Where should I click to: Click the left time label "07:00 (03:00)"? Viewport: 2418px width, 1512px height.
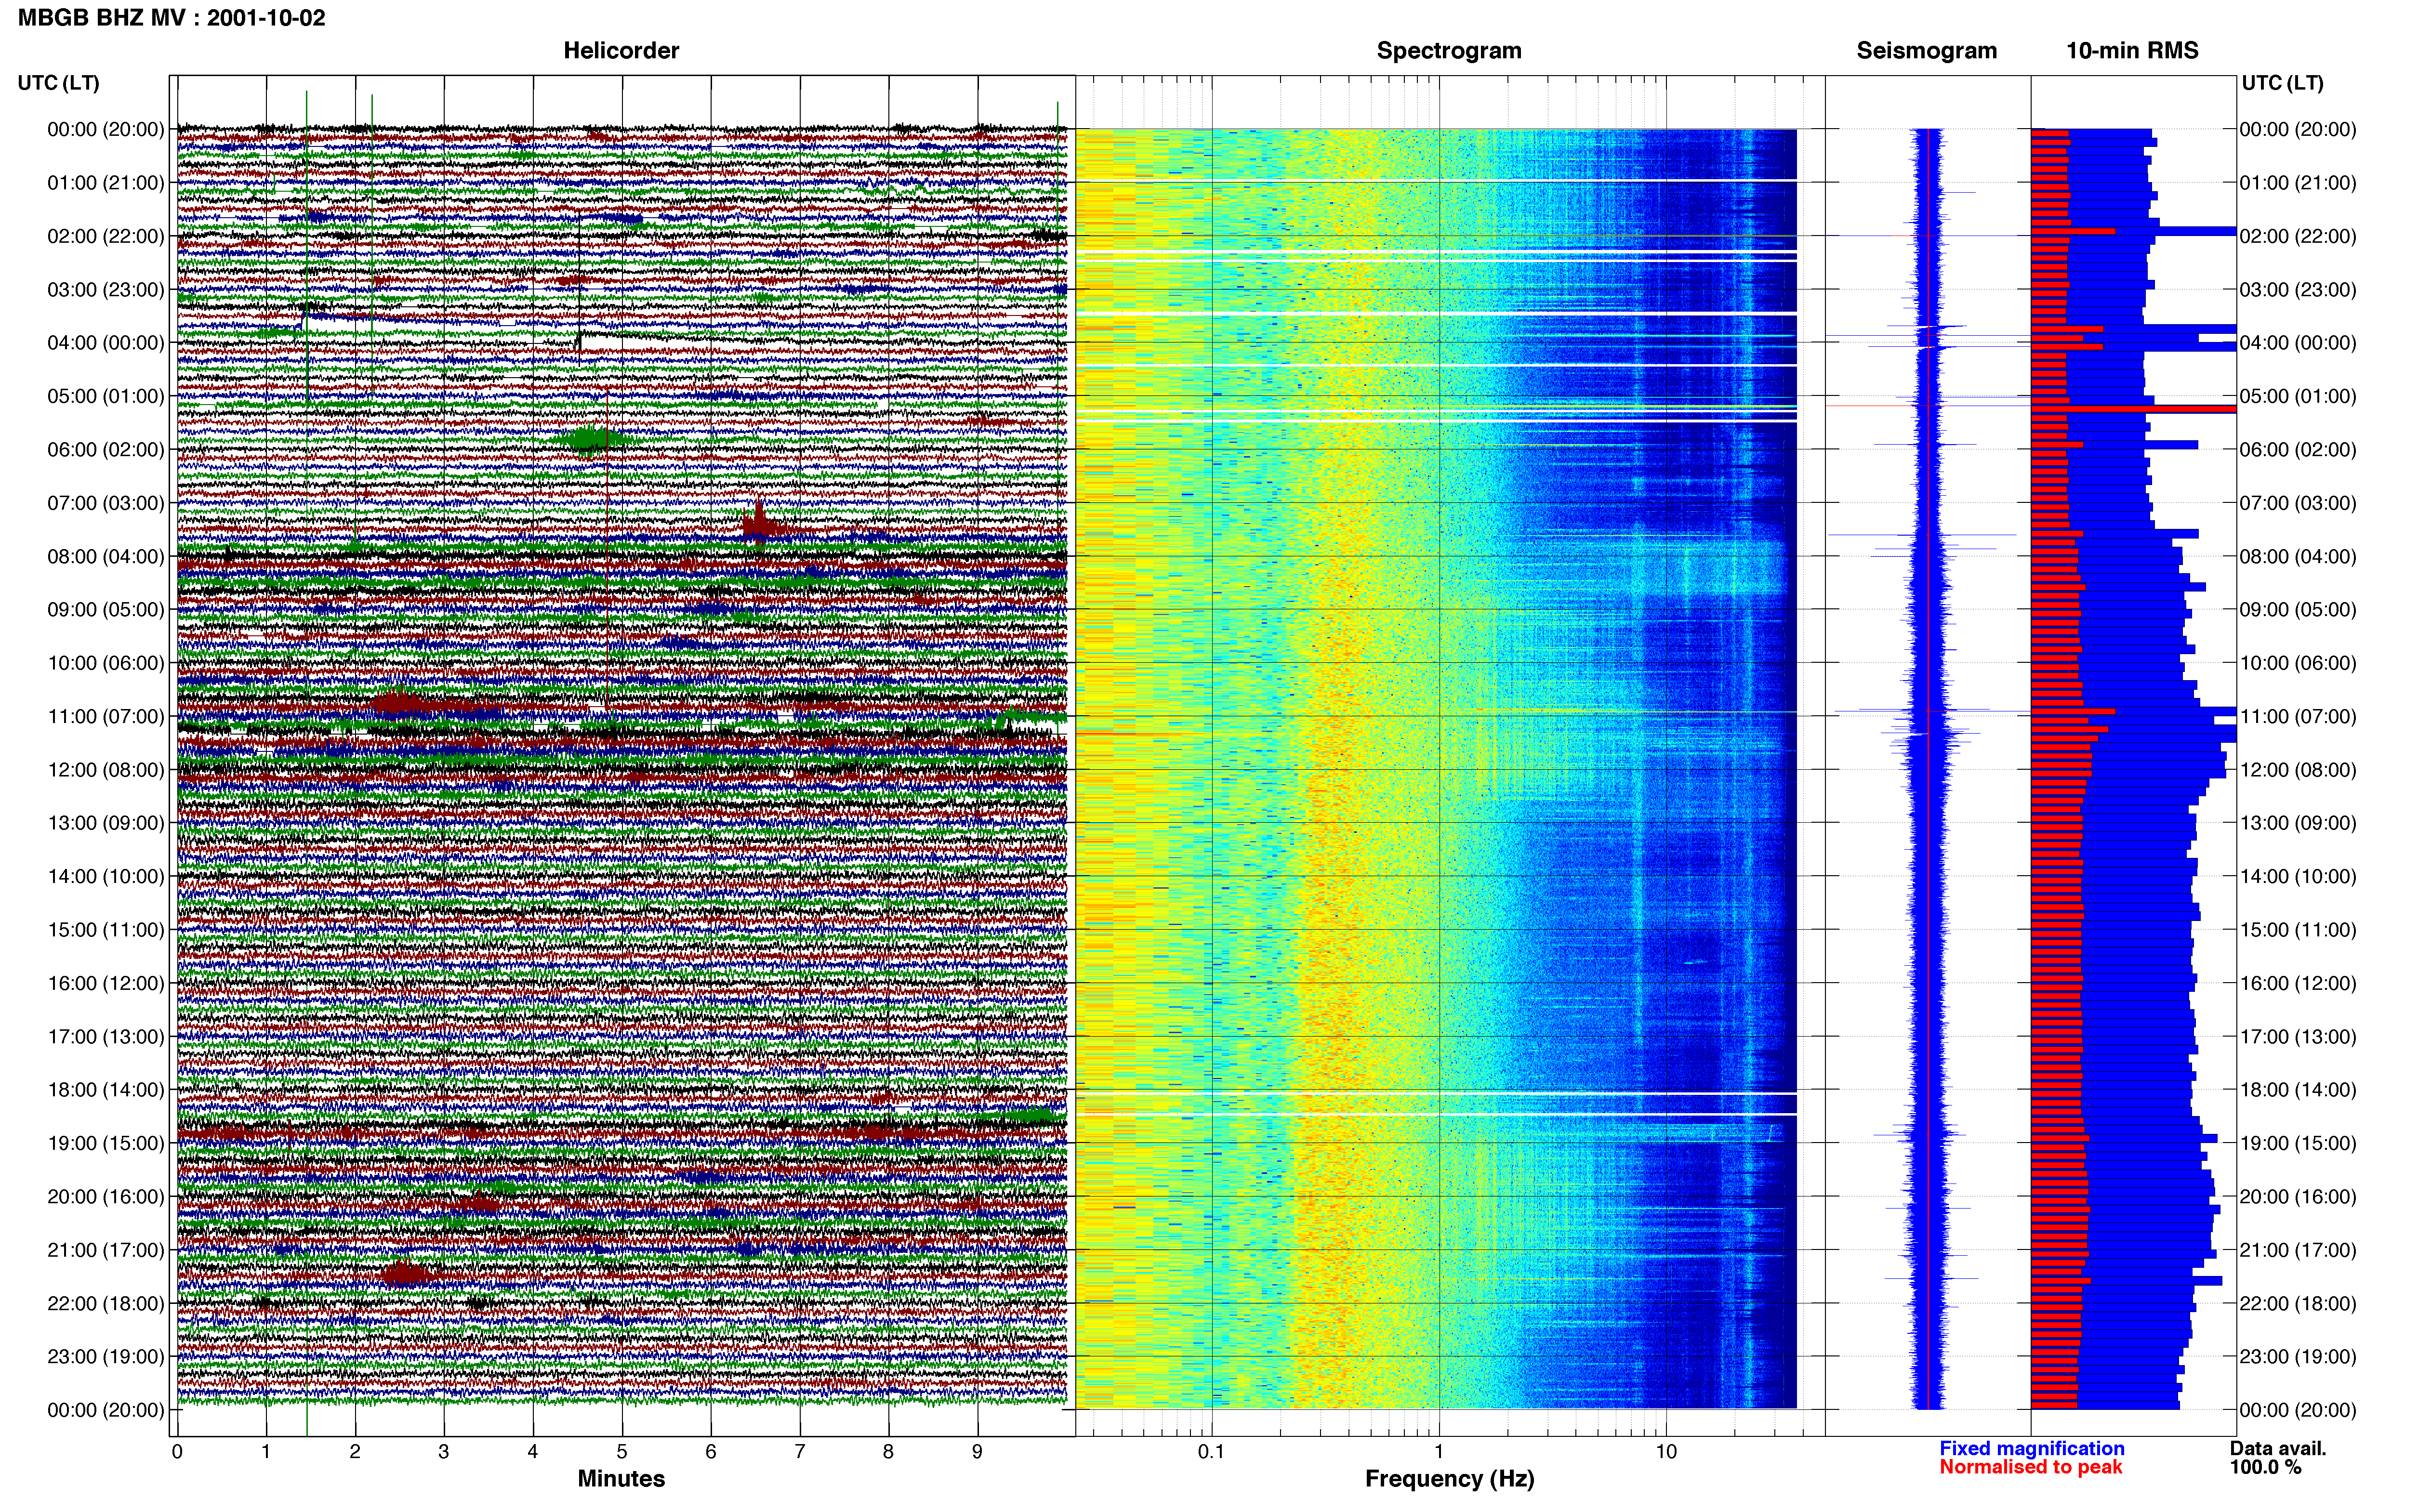tap(106, 502)
